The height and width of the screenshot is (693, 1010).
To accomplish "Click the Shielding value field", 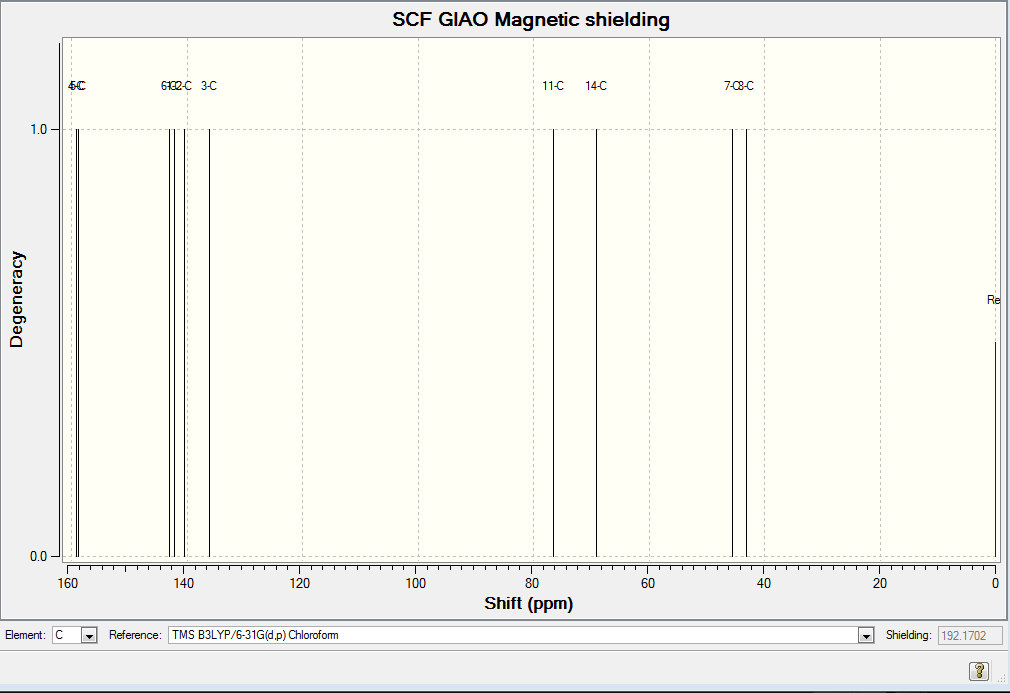I will (970, 636).
